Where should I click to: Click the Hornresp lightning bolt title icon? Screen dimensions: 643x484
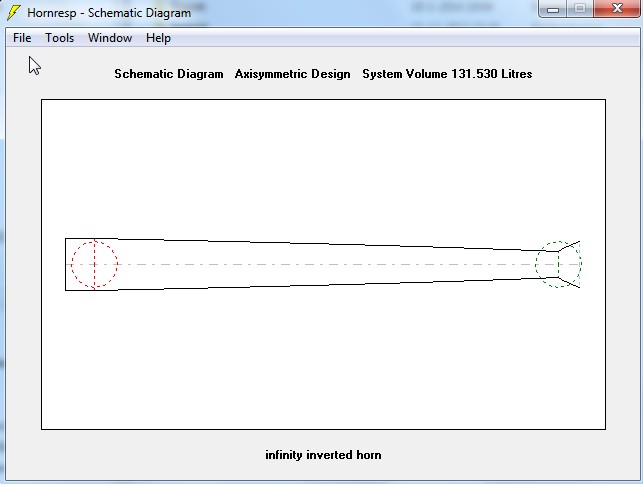(14, 12)
